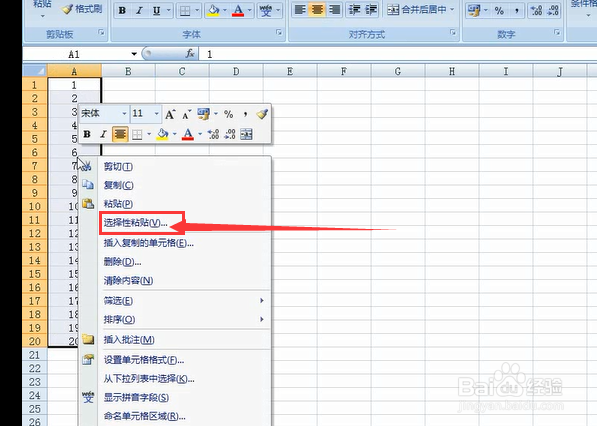Click the ribbon Italic button
The width and height of the screenshot is (597, 426).
click(139, 11)
